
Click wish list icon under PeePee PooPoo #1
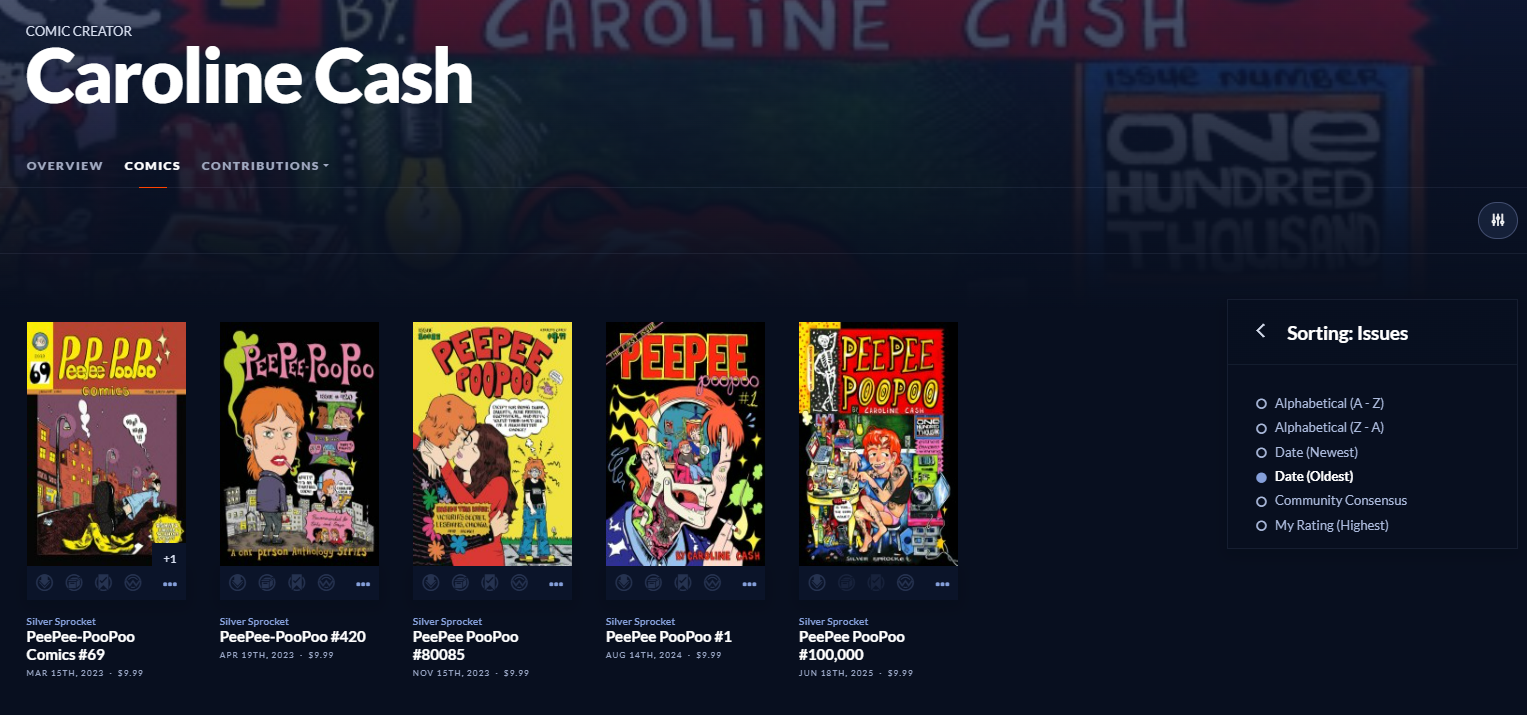(x=710, y=582)
